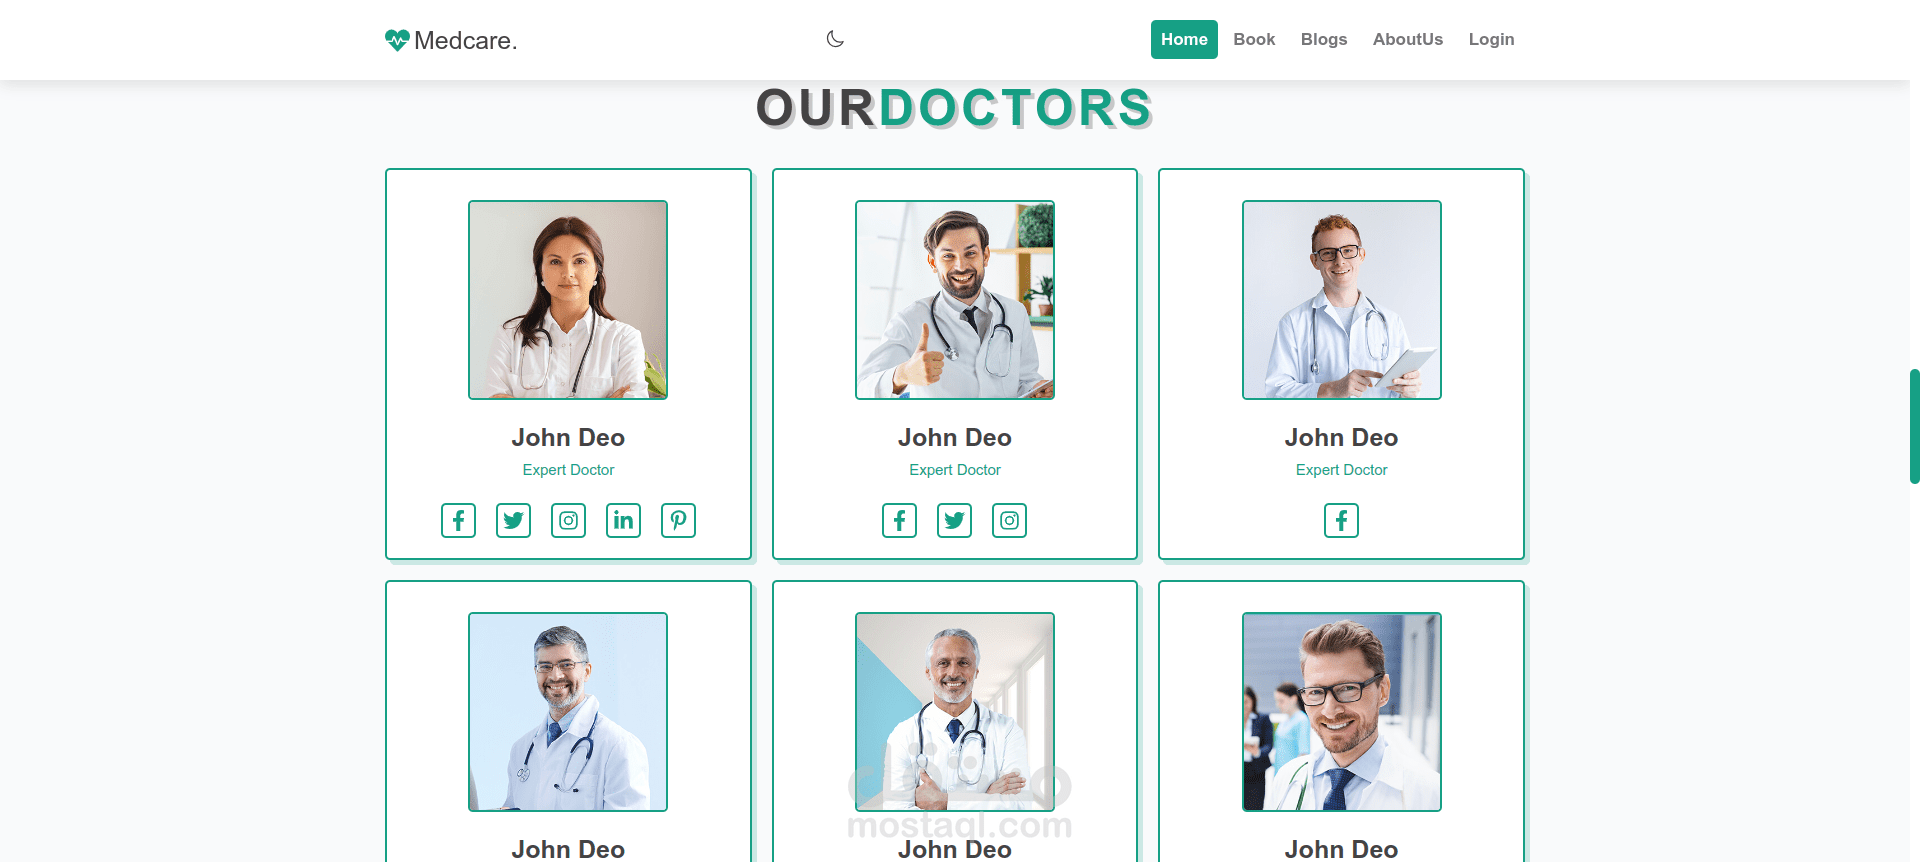Screen dimensions: 1920x862
Task: Click the red-haired doctor with tablet photo
Action: [1342, 300]
